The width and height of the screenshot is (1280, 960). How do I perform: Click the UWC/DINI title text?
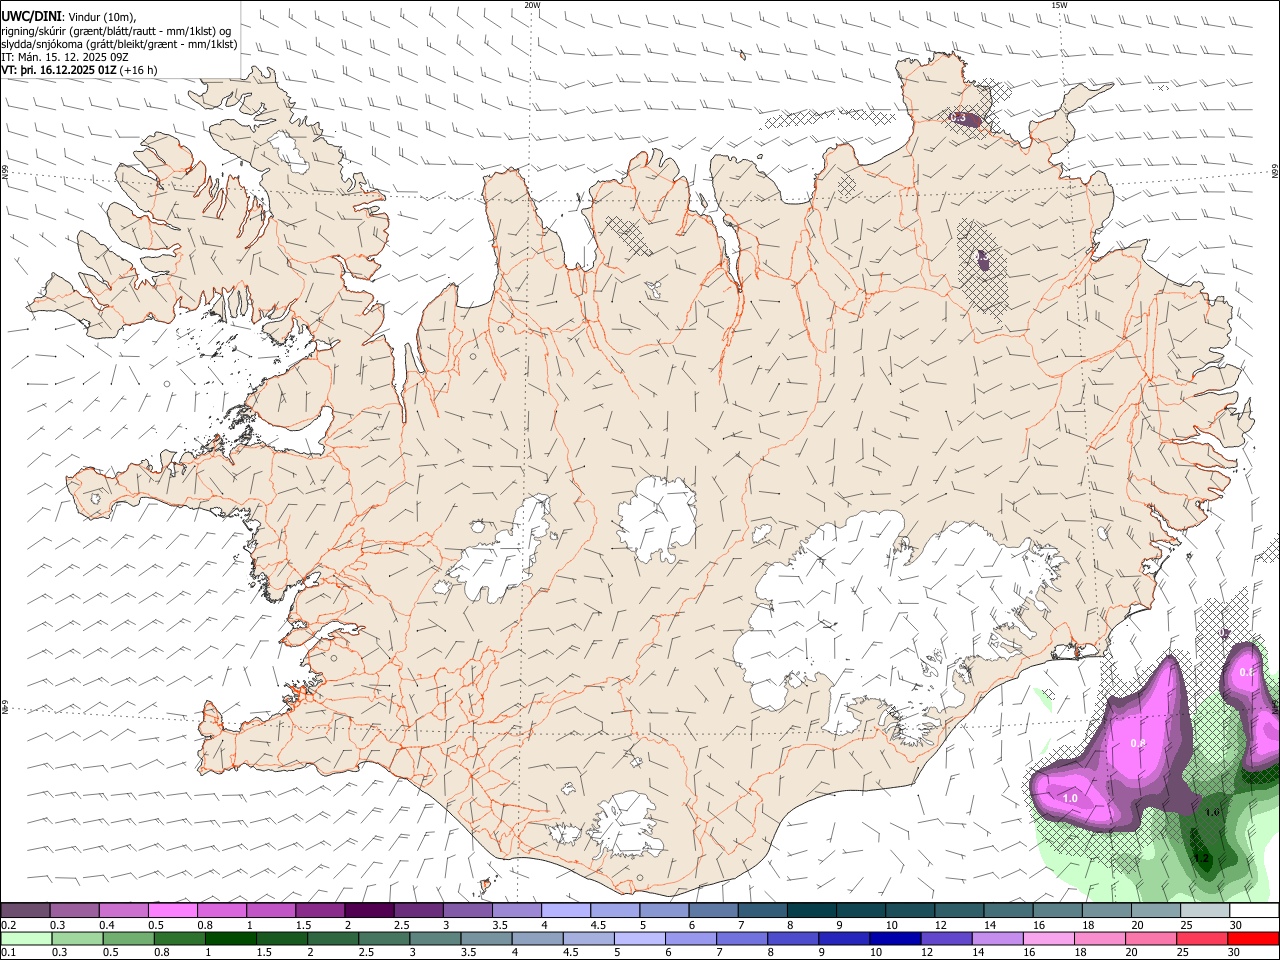coord(31,16)
